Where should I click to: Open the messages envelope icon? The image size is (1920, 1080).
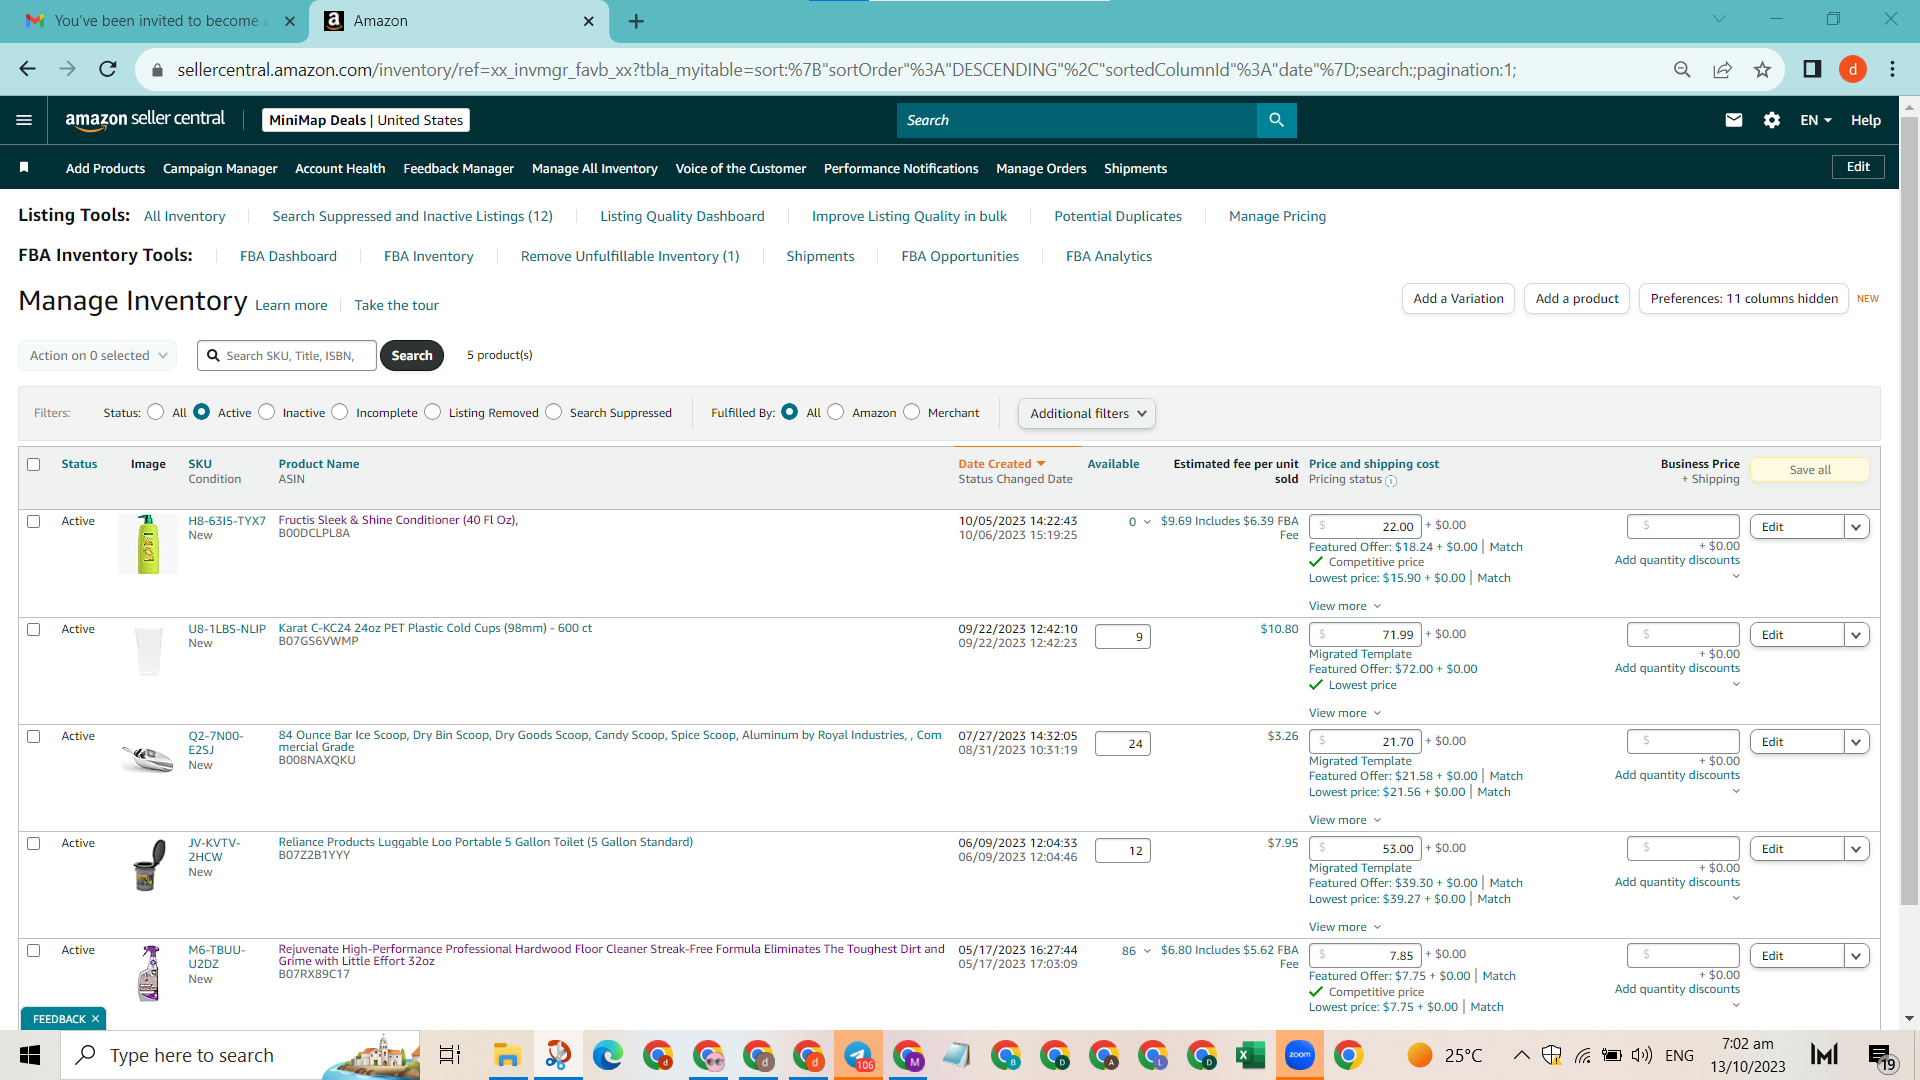click(1734, 120)
